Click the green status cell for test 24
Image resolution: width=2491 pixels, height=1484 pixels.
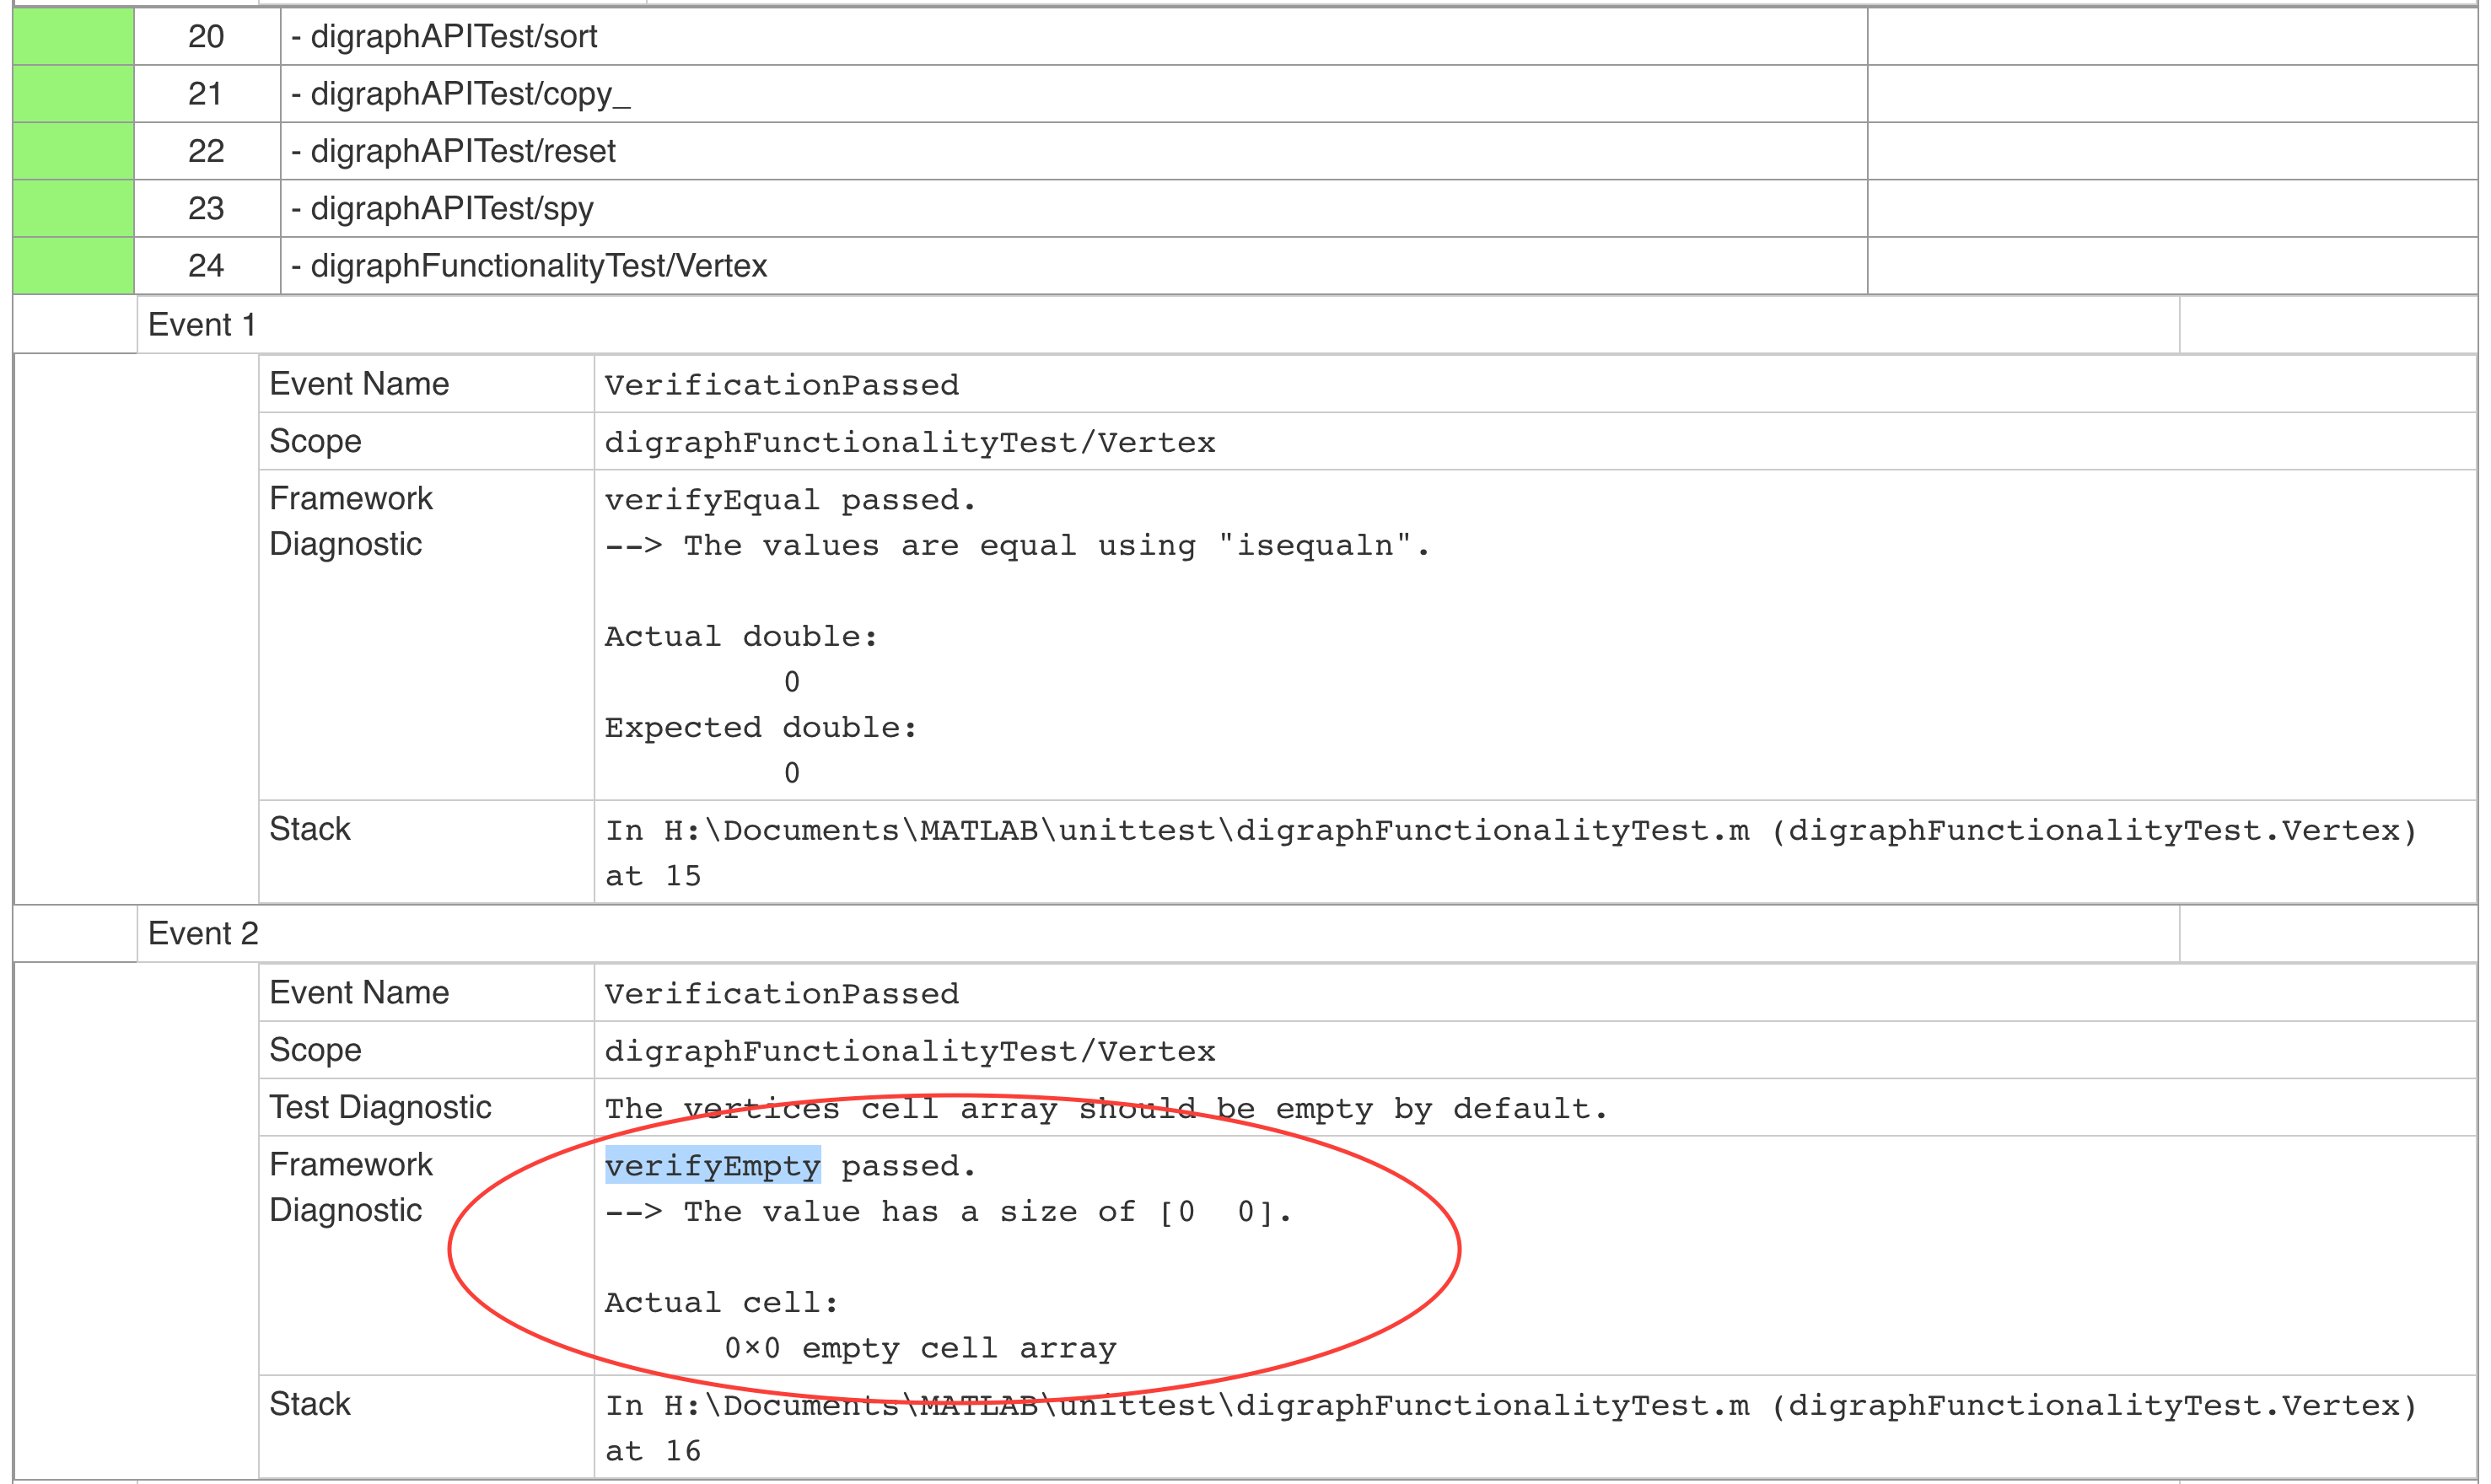[73, 266]
